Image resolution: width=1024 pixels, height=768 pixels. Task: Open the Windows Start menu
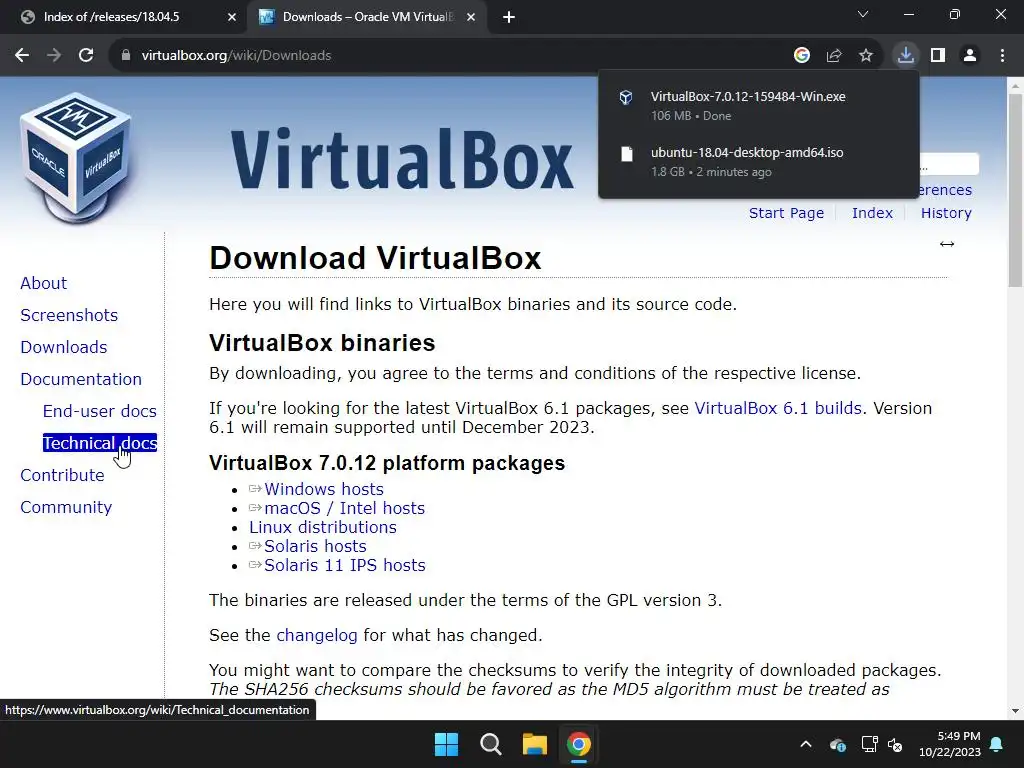(447, 744)
